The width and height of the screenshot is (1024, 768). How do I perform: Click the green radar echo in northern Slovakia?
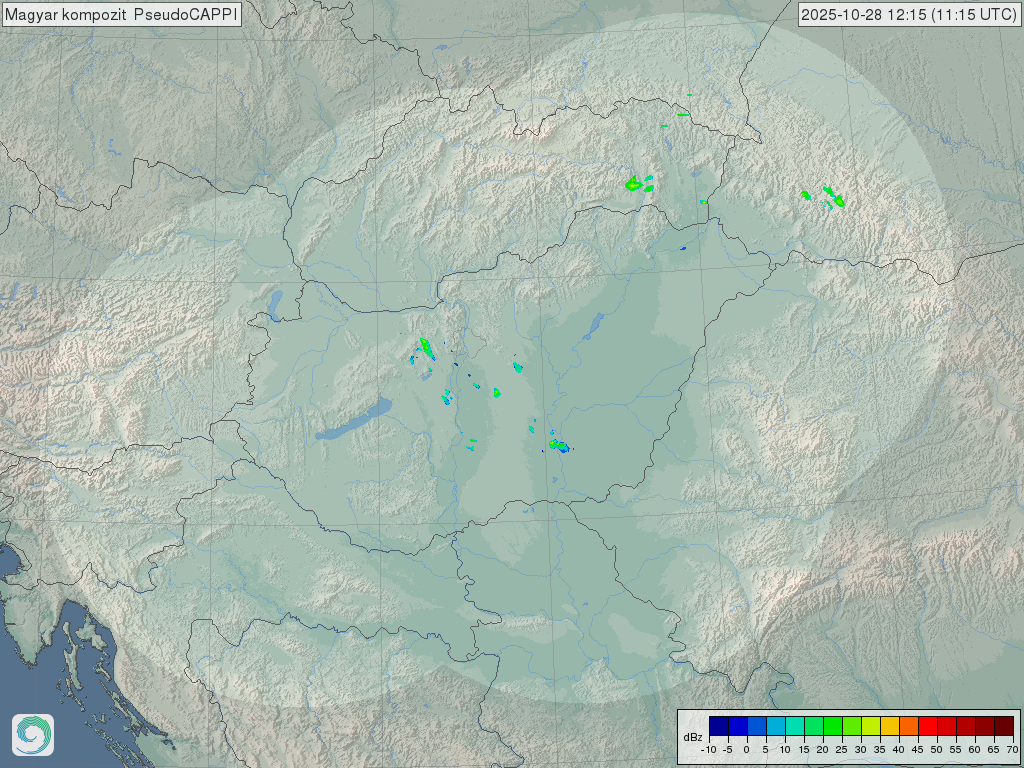(x=634, y=184)
